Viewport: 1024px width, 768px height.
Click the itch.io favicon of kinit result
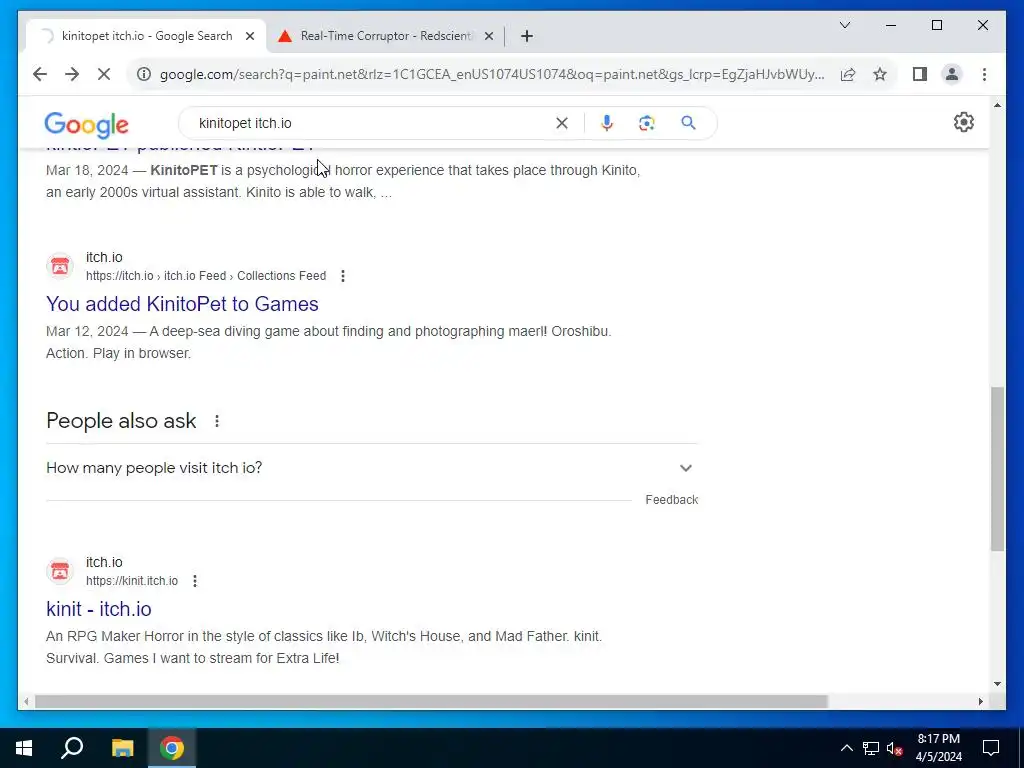[x=59, y=571]
